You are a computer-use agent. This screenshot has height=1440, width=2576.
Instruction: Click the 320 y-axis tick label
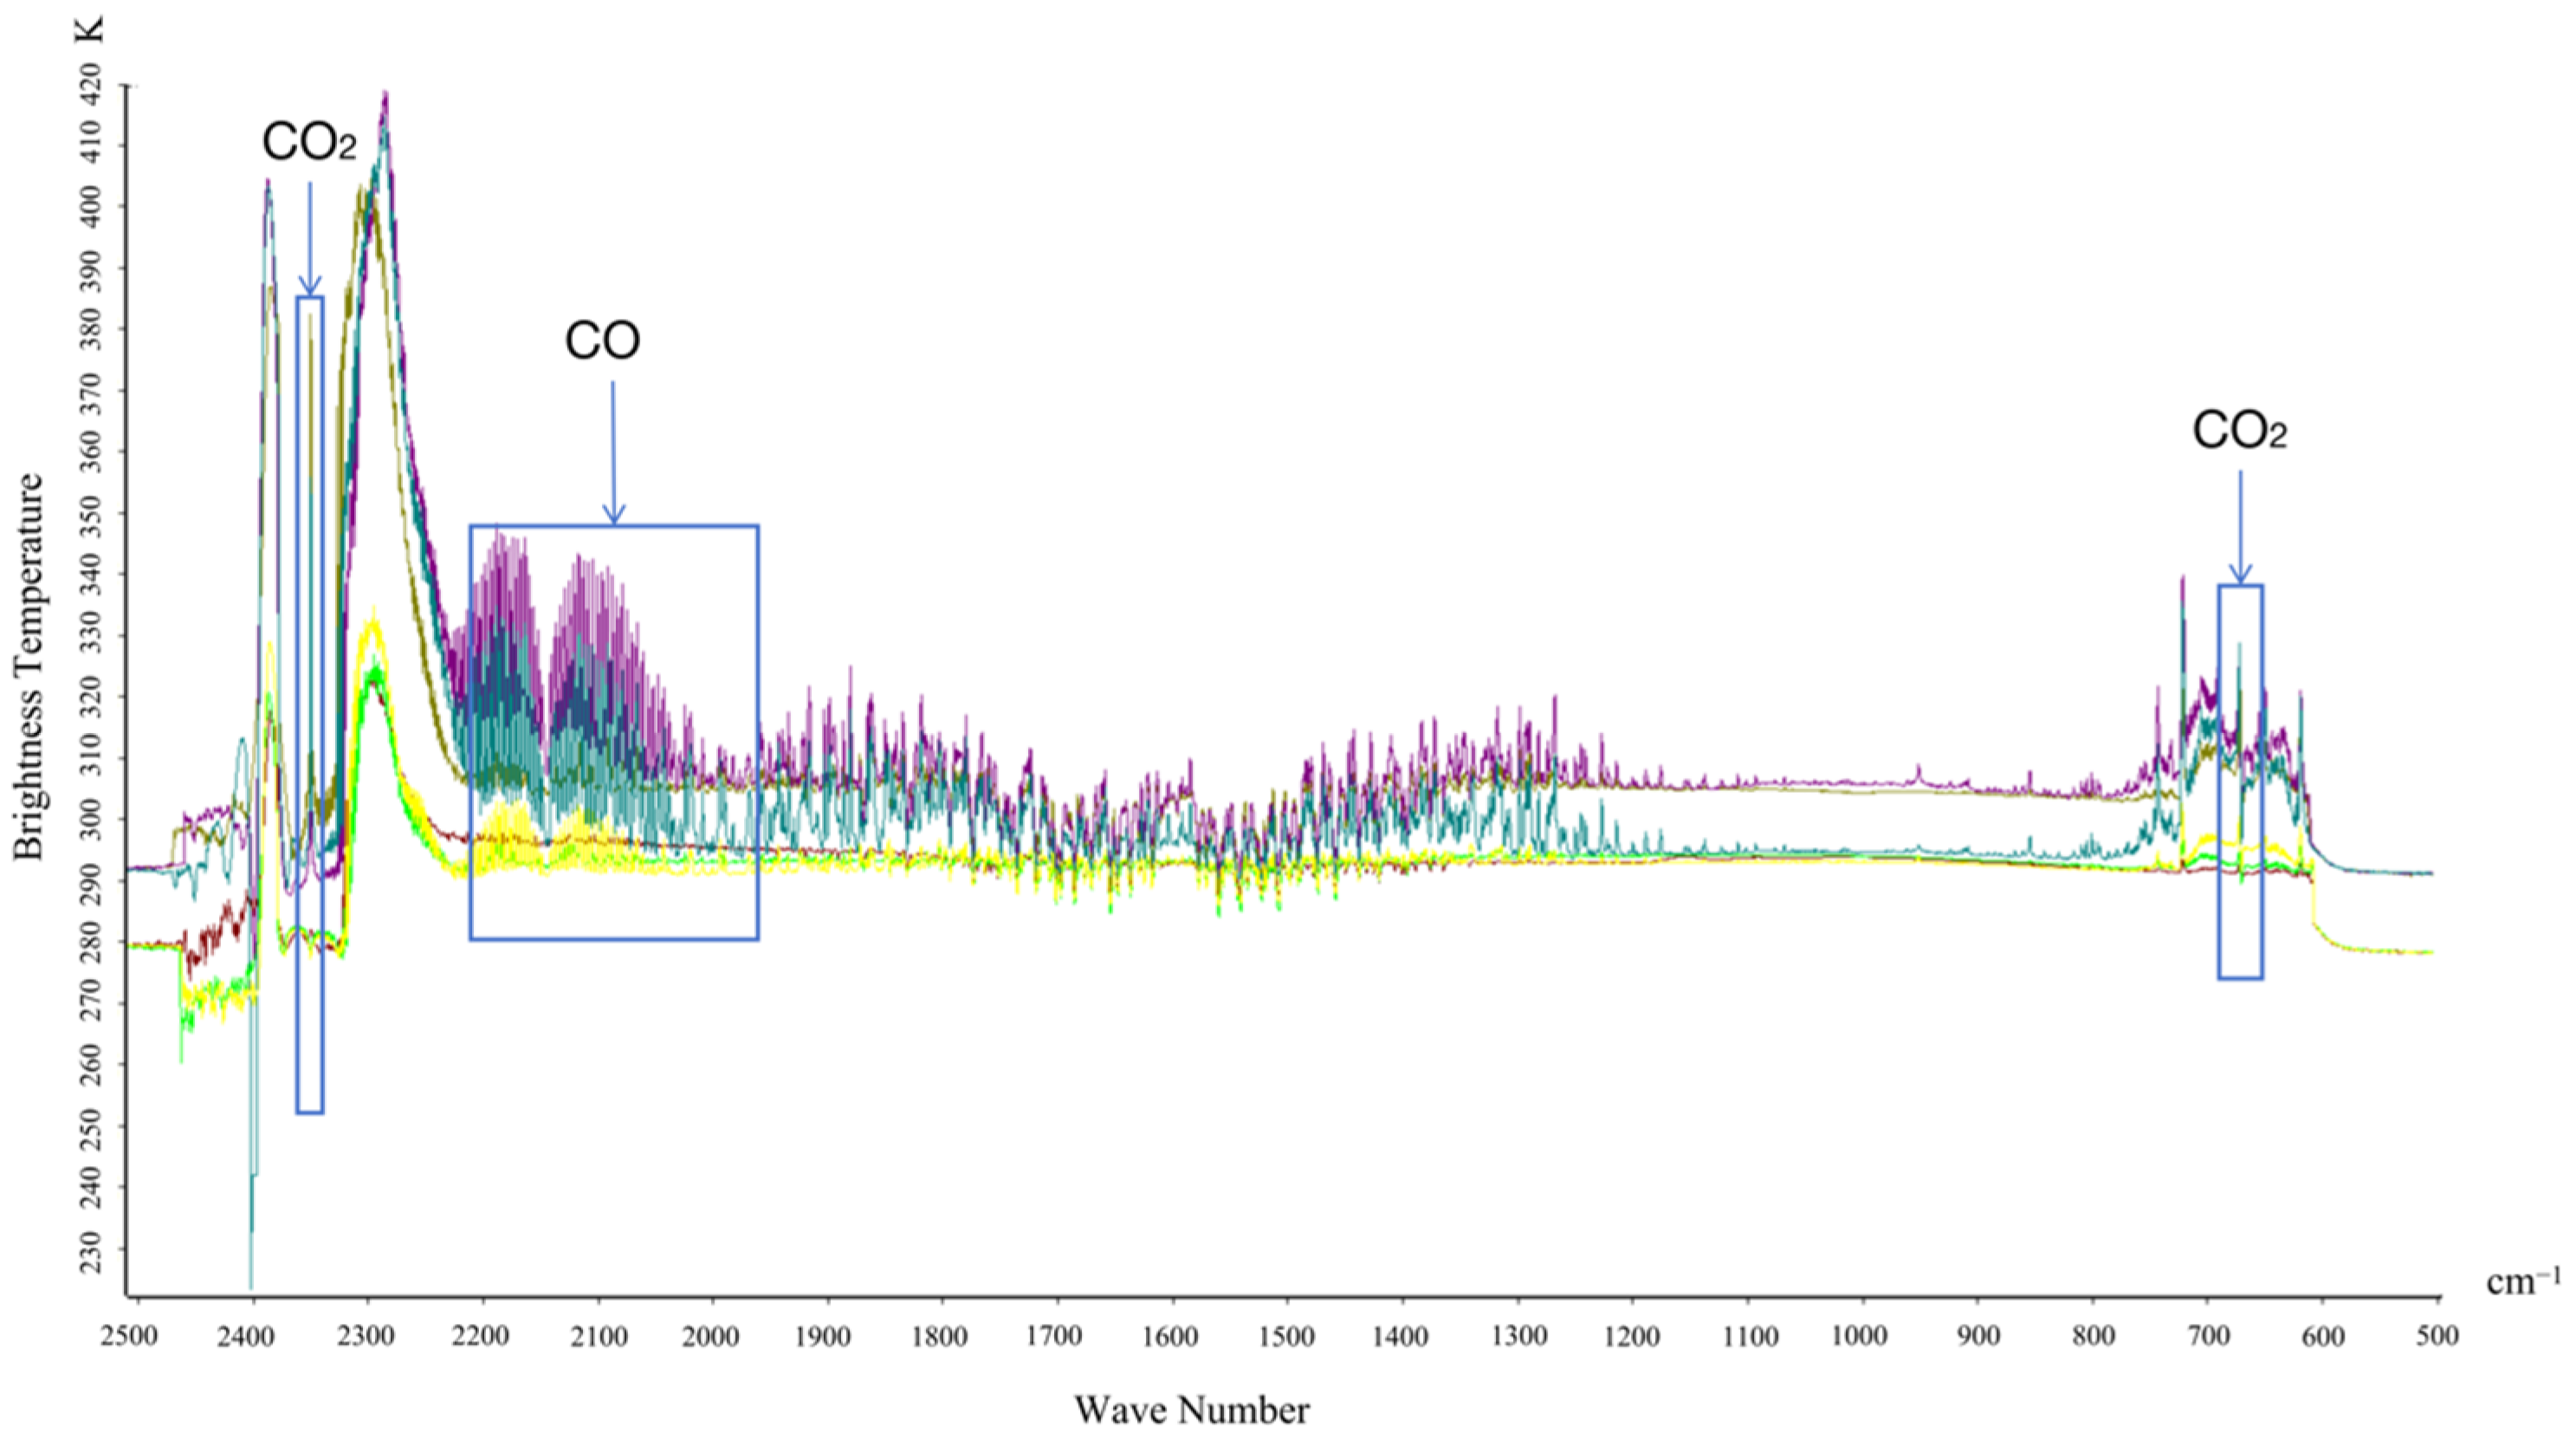[x=90, y=697]
